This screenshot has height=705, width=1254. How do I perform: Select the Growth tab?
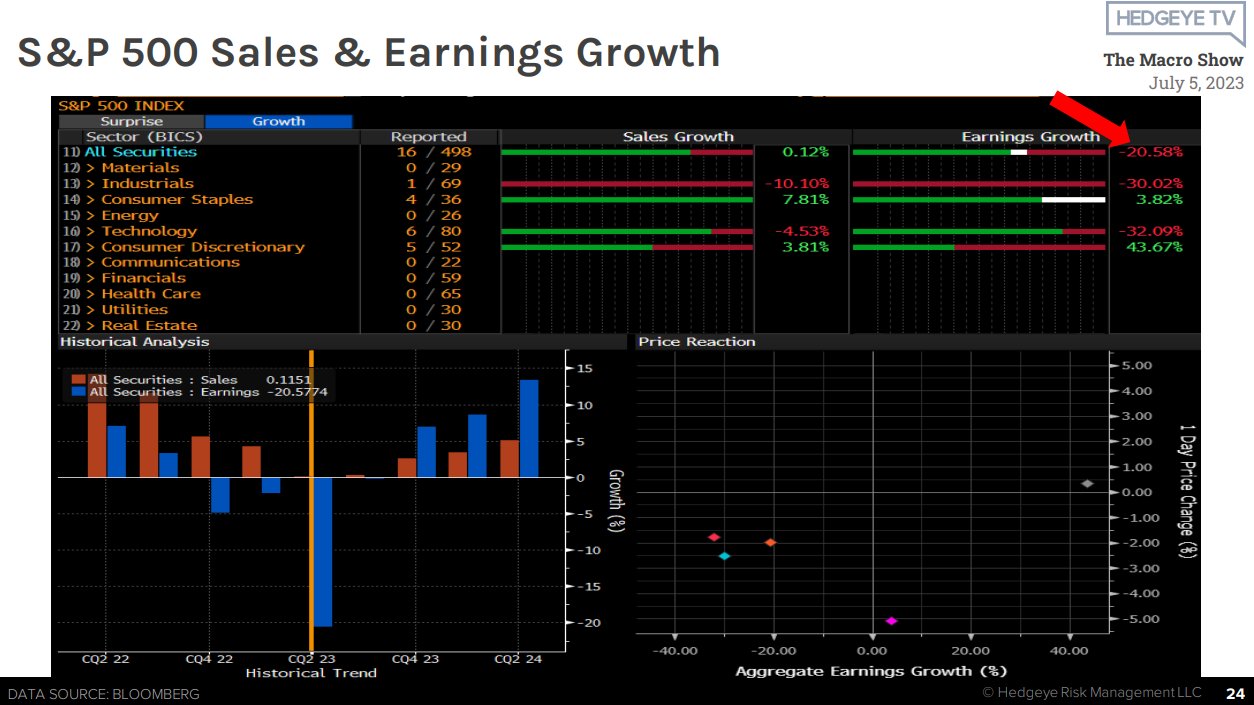278,121
